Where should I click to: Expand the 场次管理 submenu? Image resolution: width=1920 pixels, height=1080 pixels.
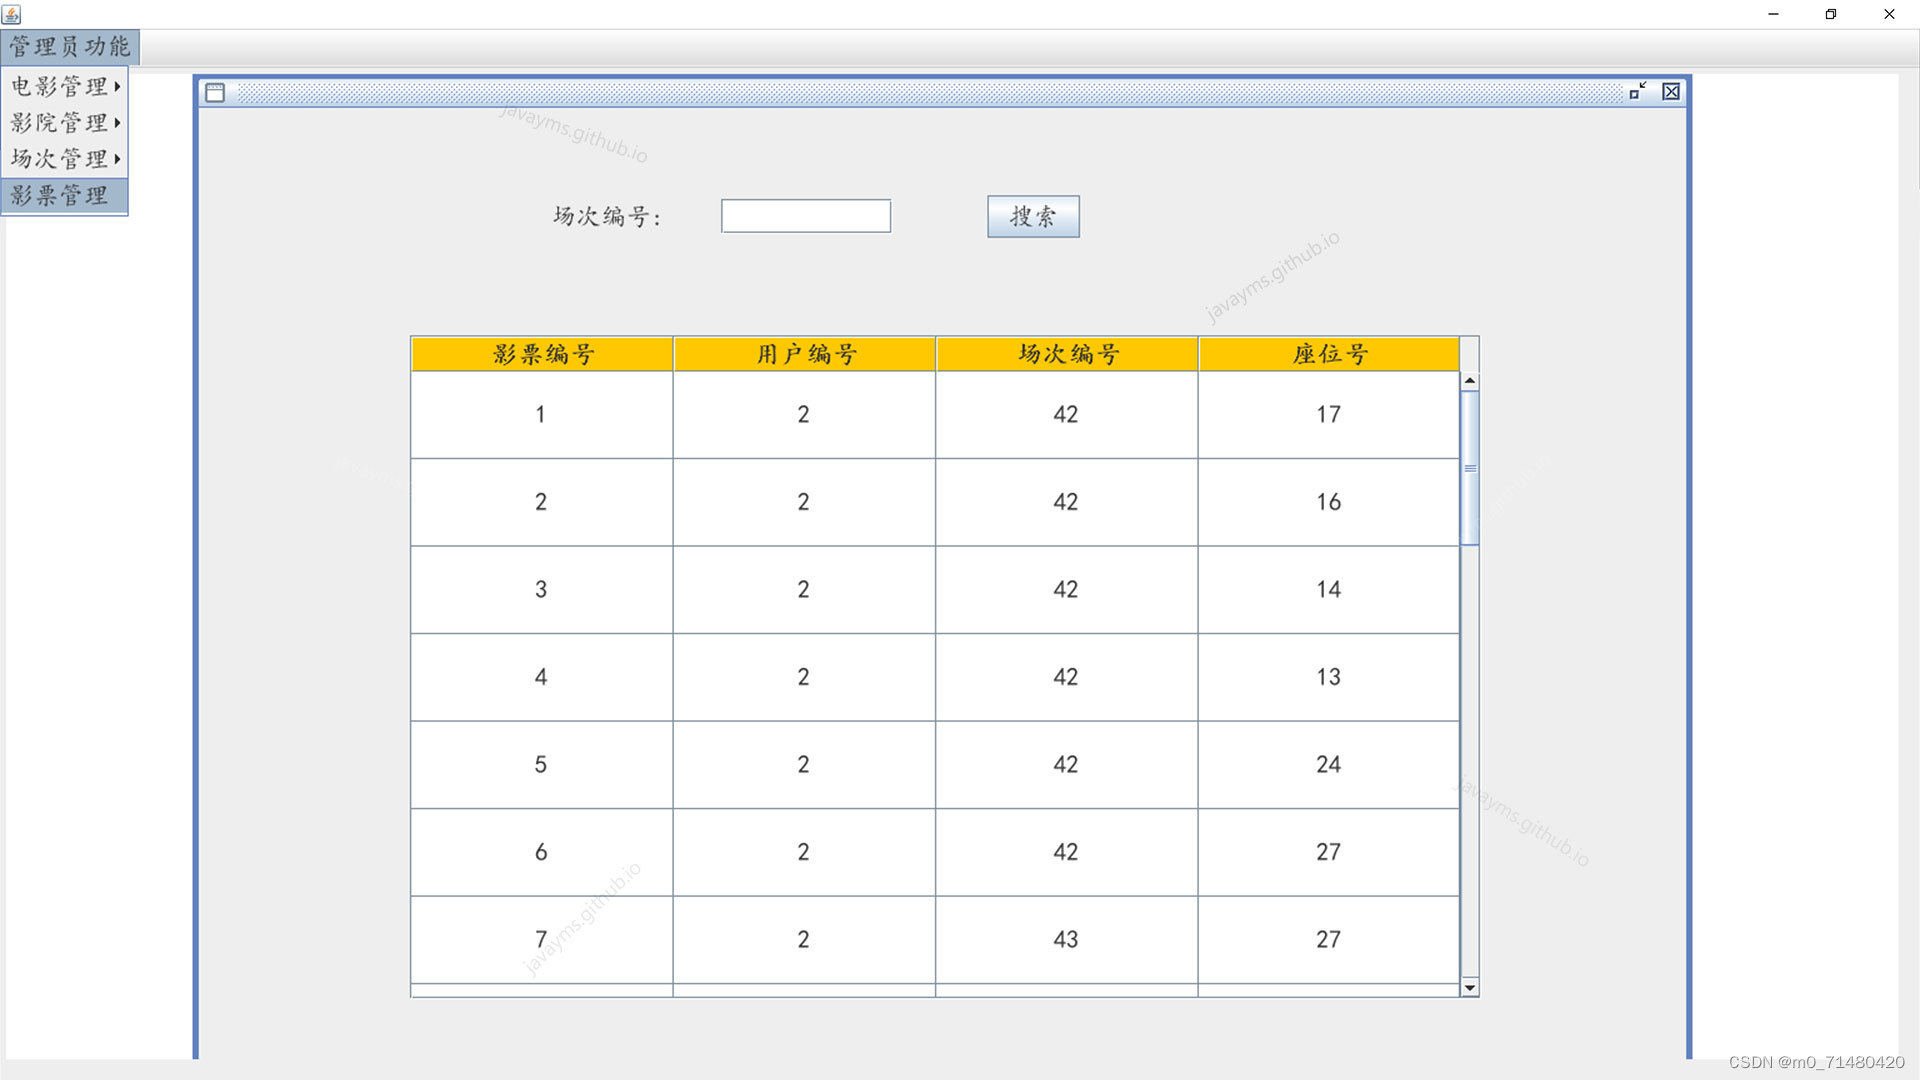pyautogui.click(x=65, y=159)
